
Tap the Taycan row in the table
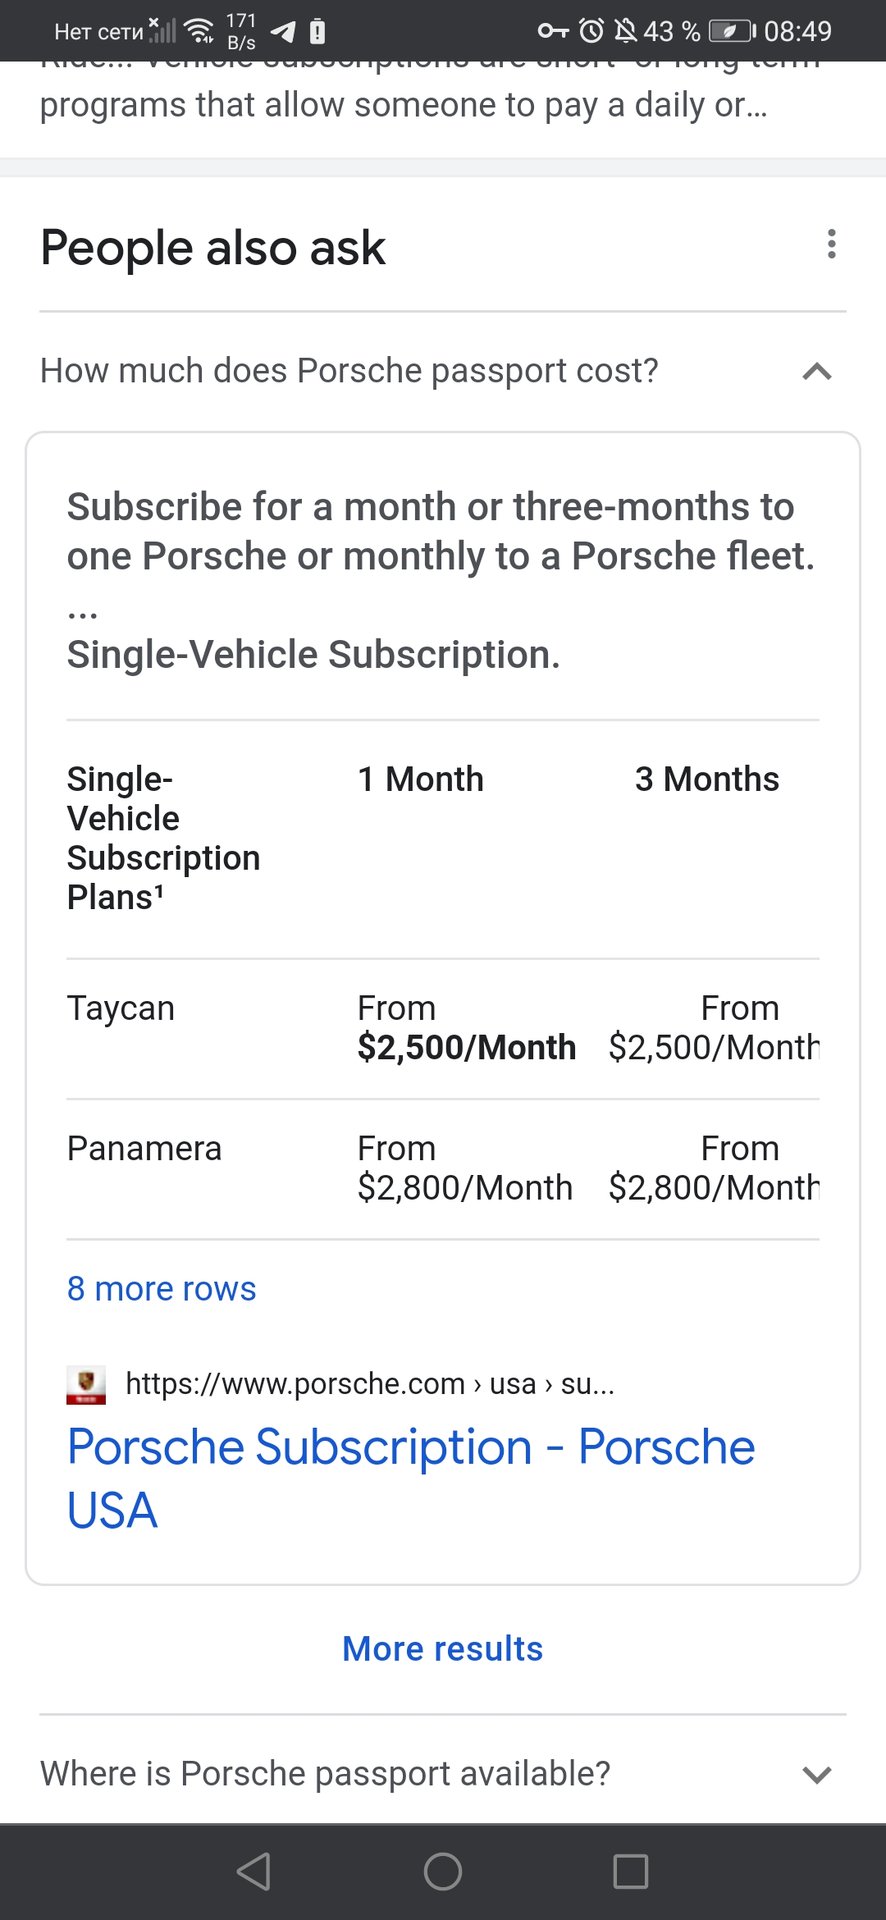tap(443, 1029)
